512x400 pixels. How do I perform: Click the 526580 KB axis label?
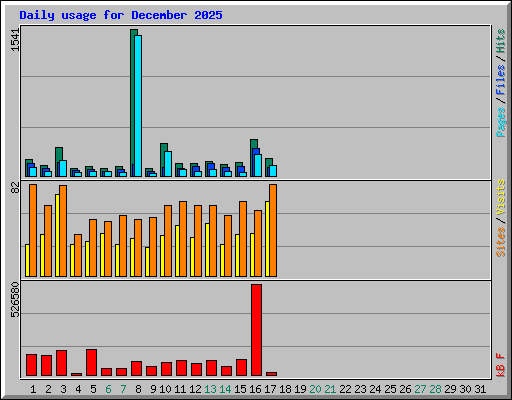[15, 299]
